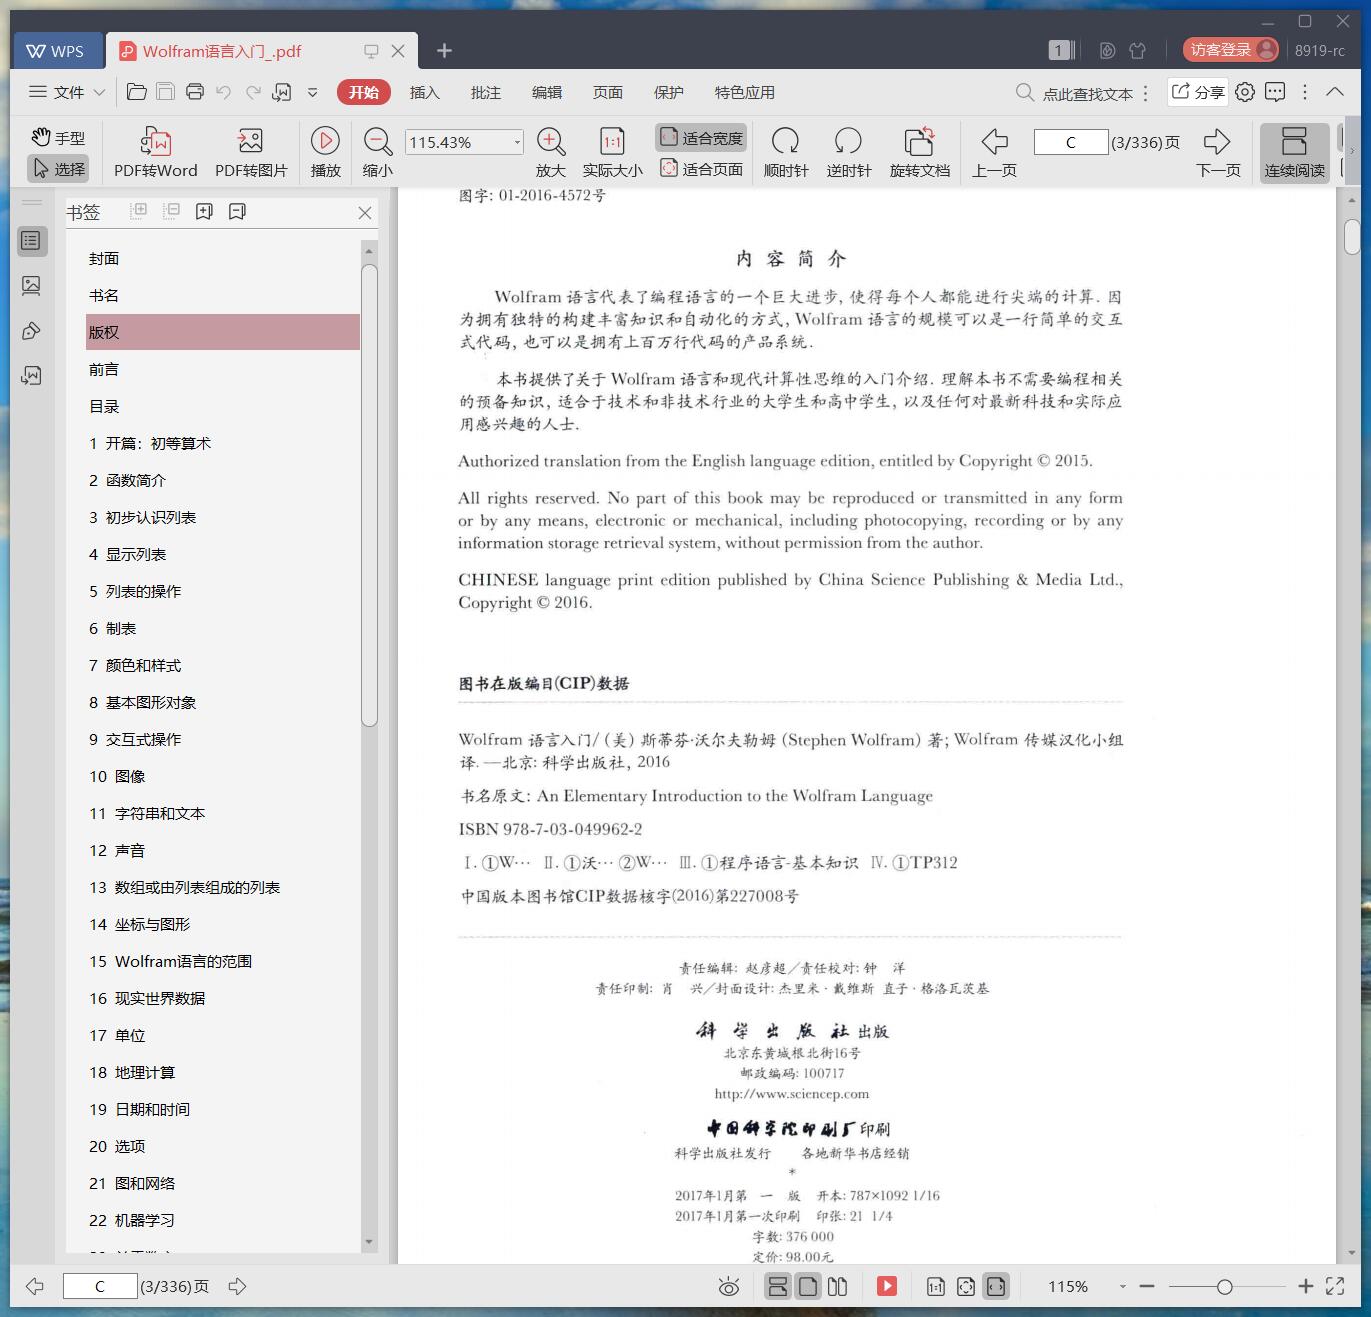Click bookmark panel vertical scrollbar
1371x1317 pixels.
(x=369, y=495)
